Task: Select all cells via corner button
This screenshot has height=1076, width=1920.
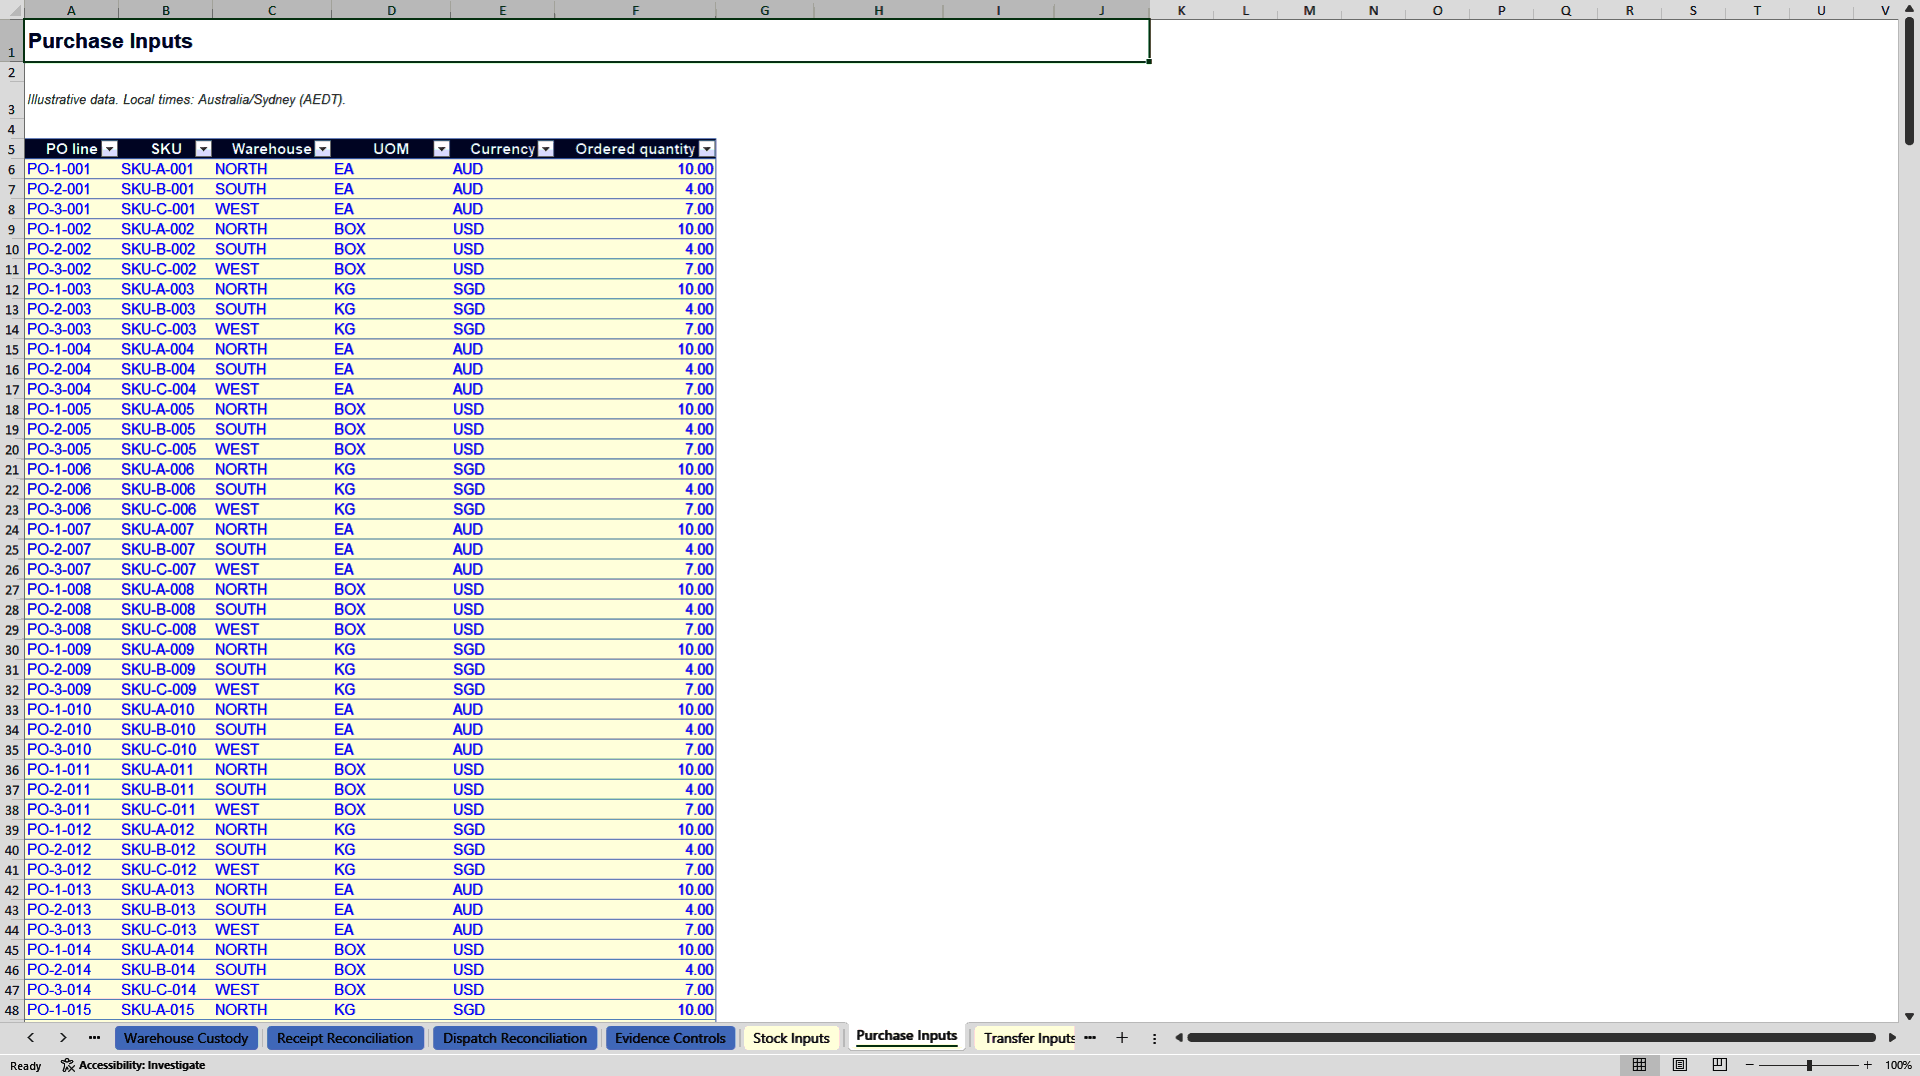Action: (11, 9)
